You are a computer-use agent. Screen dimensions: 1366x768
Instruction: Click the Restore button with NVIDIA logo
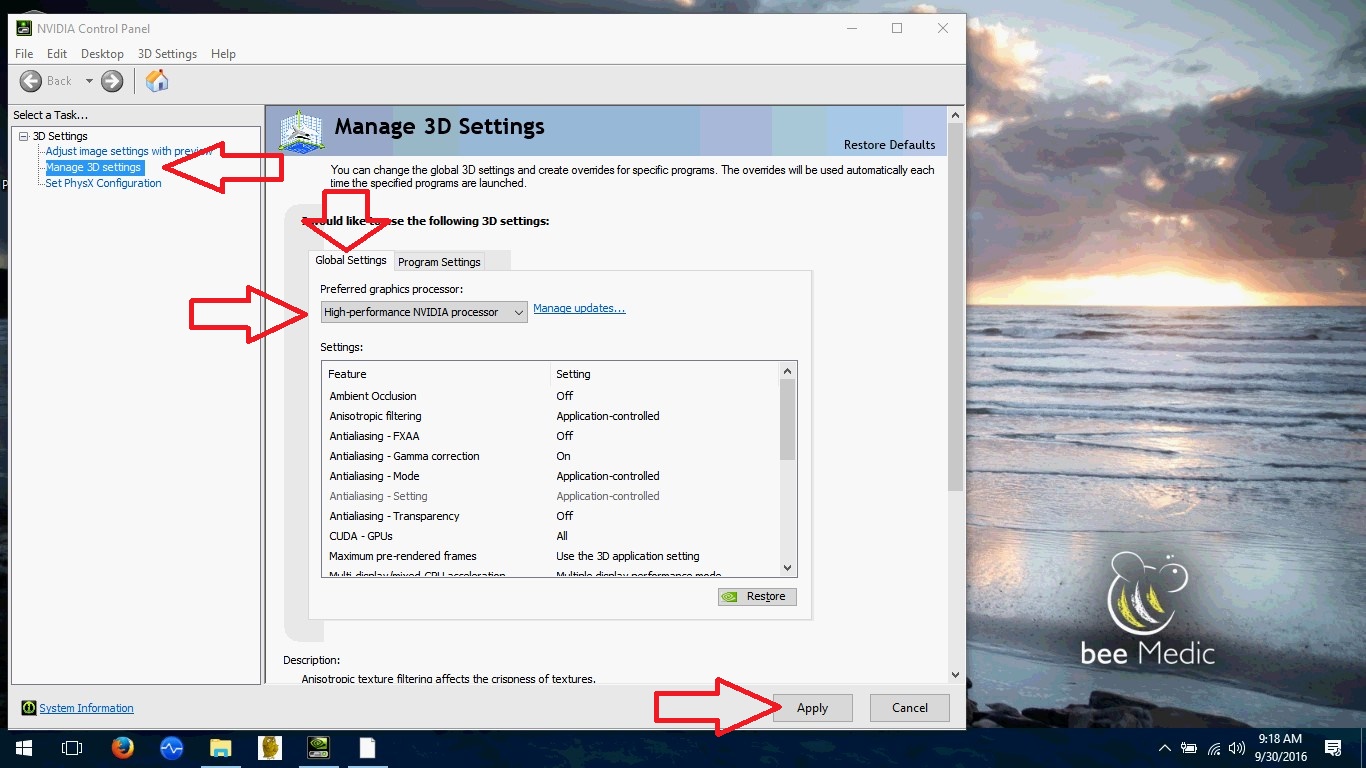(x=757, y=596)
